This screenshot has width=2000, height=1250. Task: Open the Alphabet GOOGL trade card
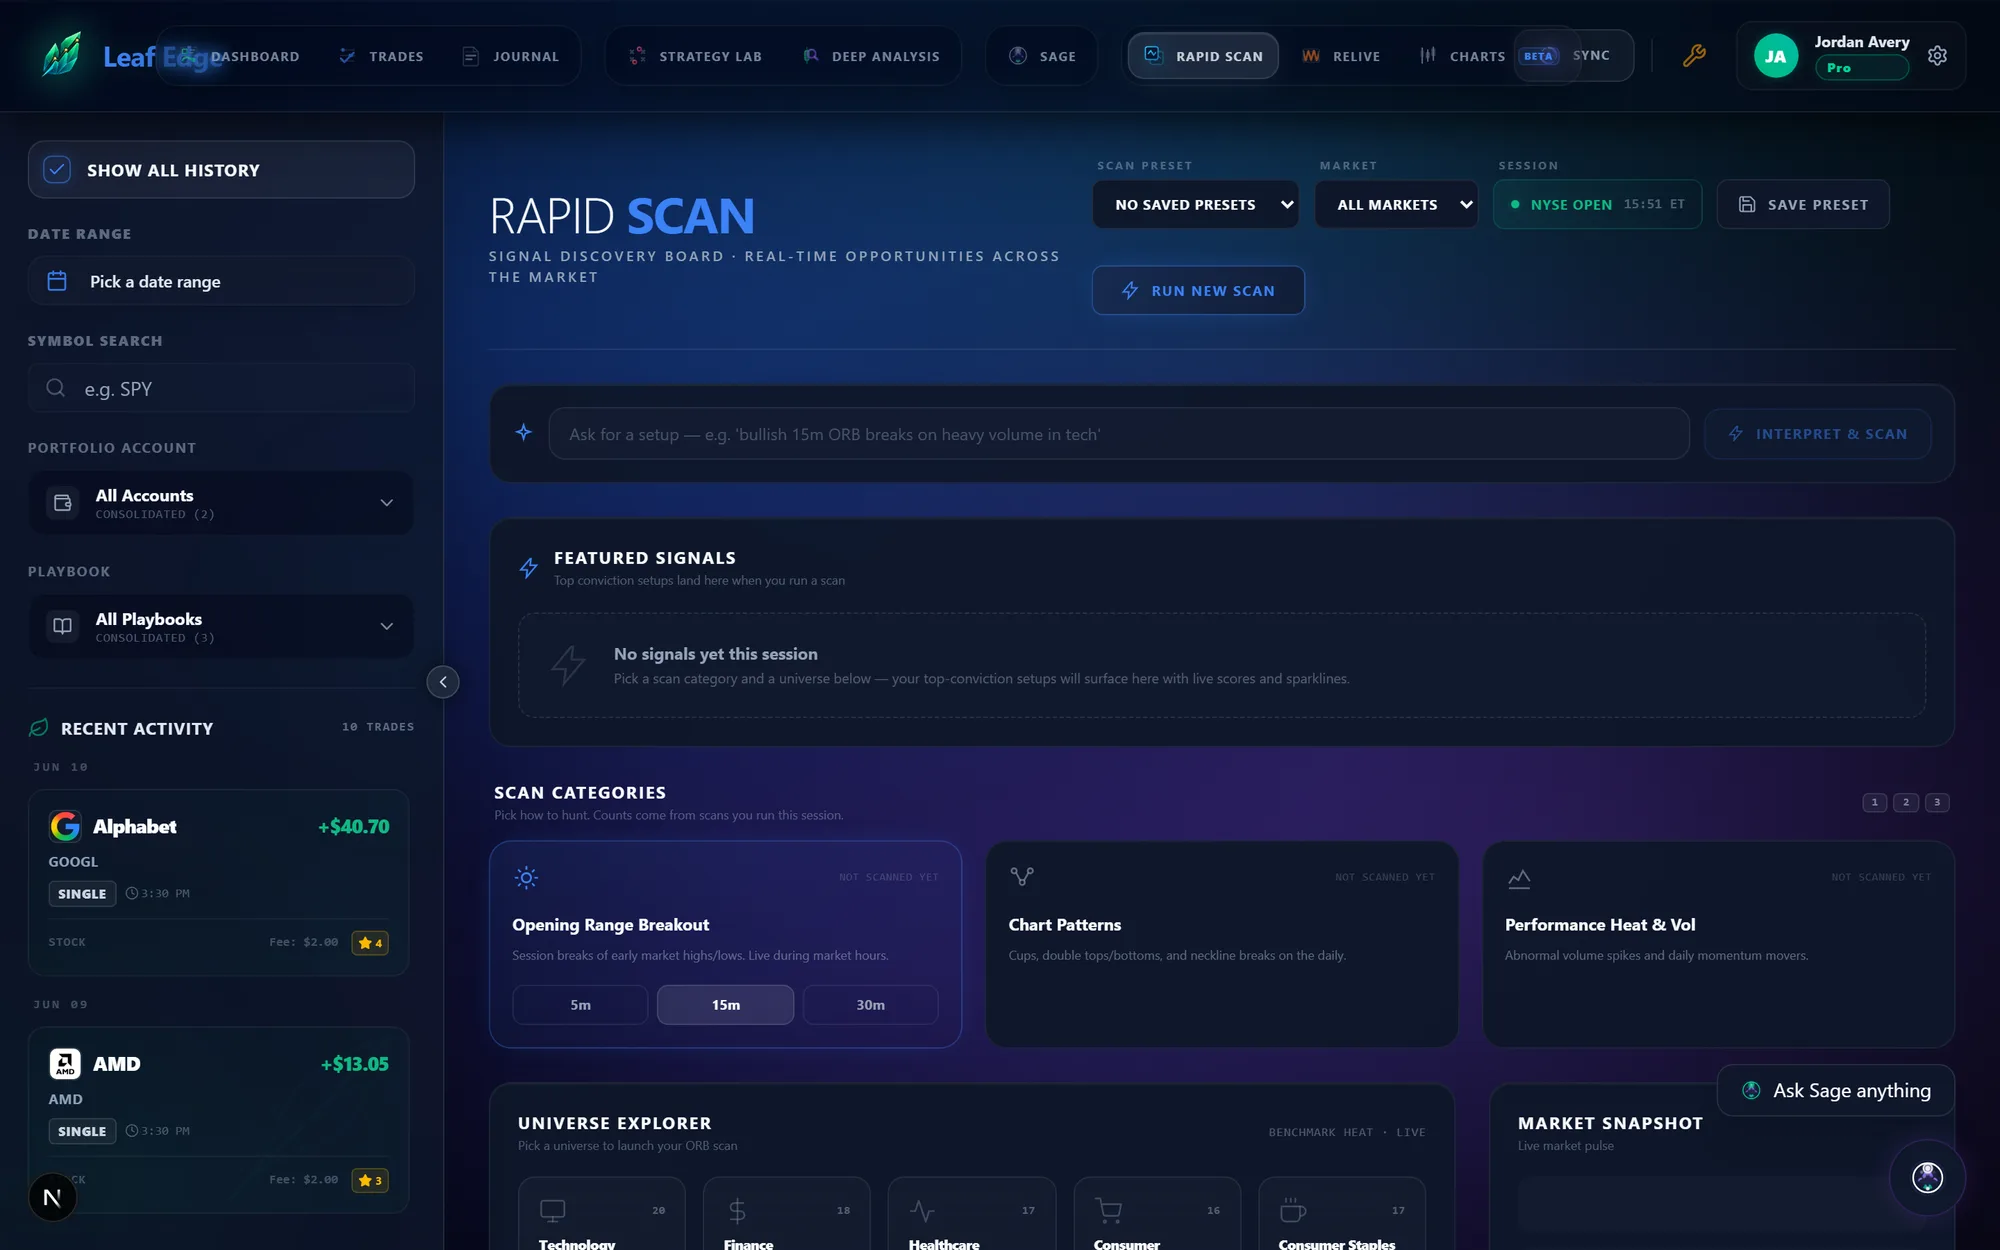[x=219, y=882]
